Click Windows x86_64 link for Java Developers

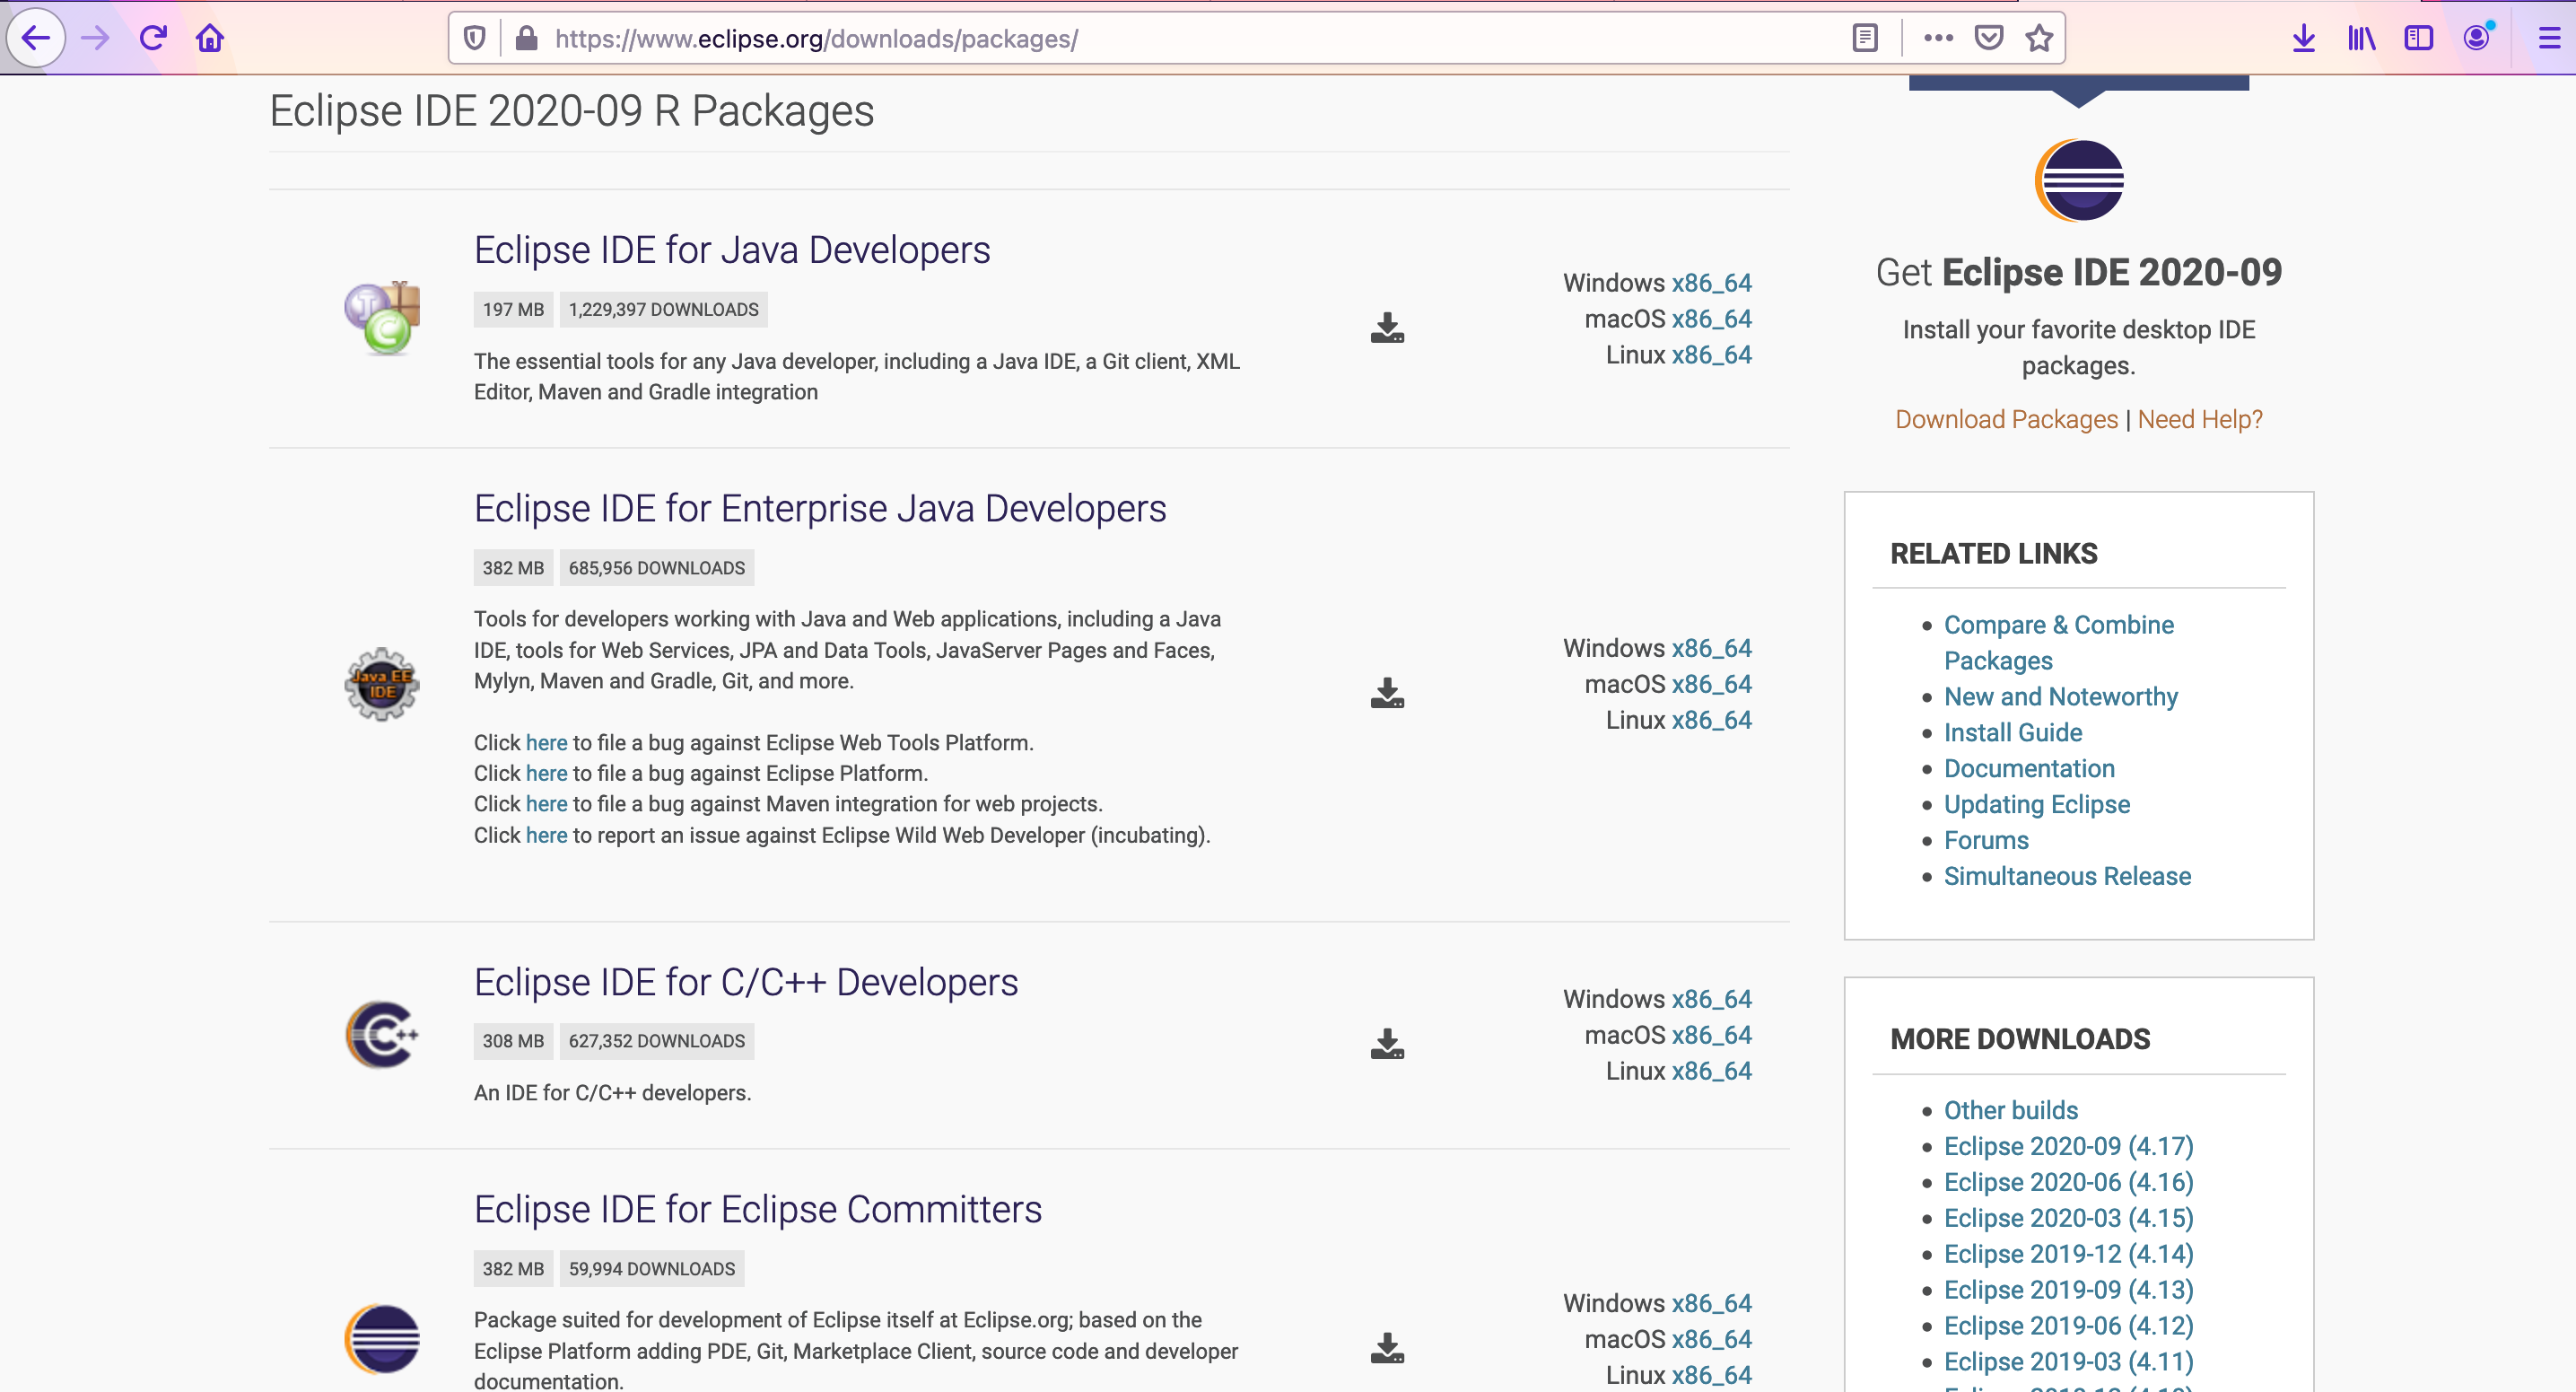[x=1711, y=283]
